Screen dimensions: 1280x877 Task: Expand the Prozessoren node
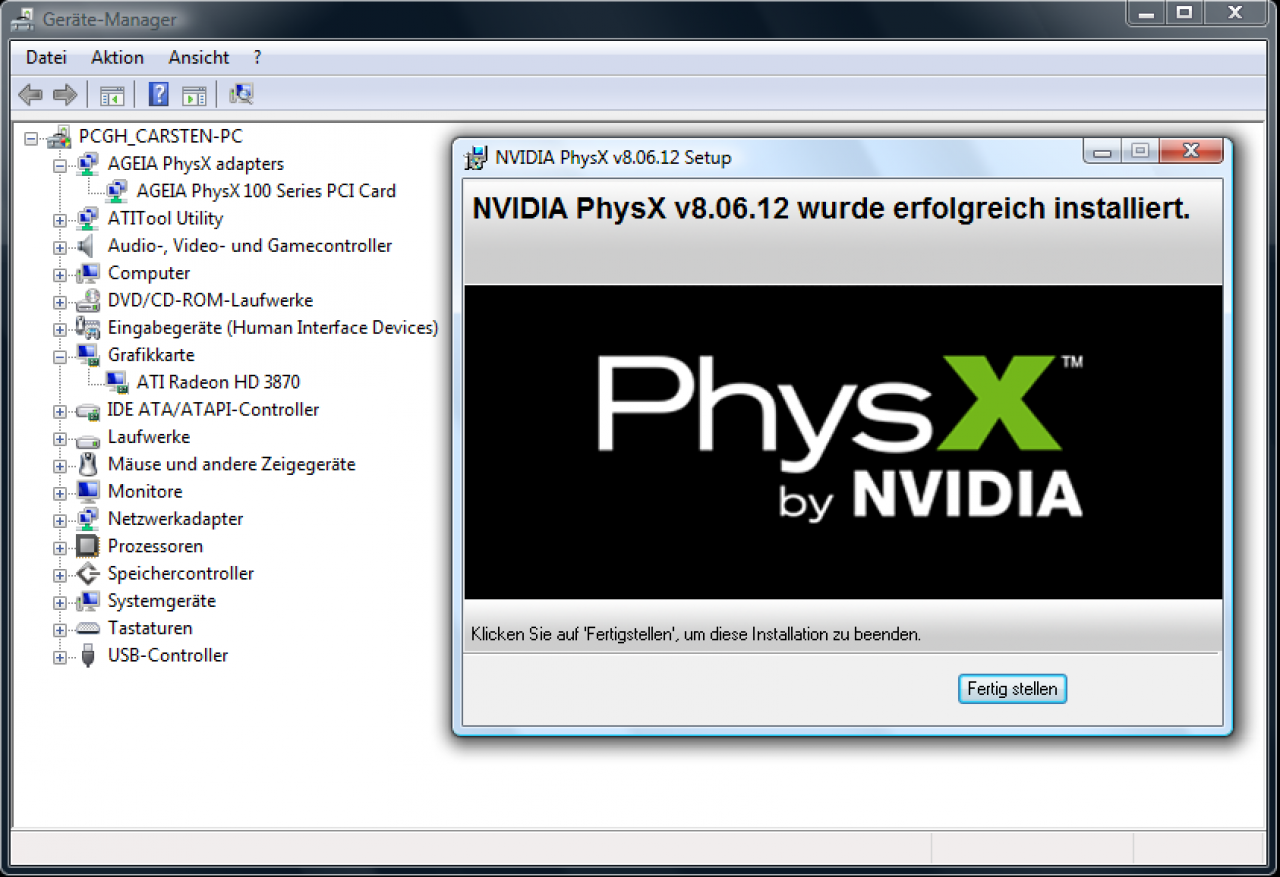(60, 547)
